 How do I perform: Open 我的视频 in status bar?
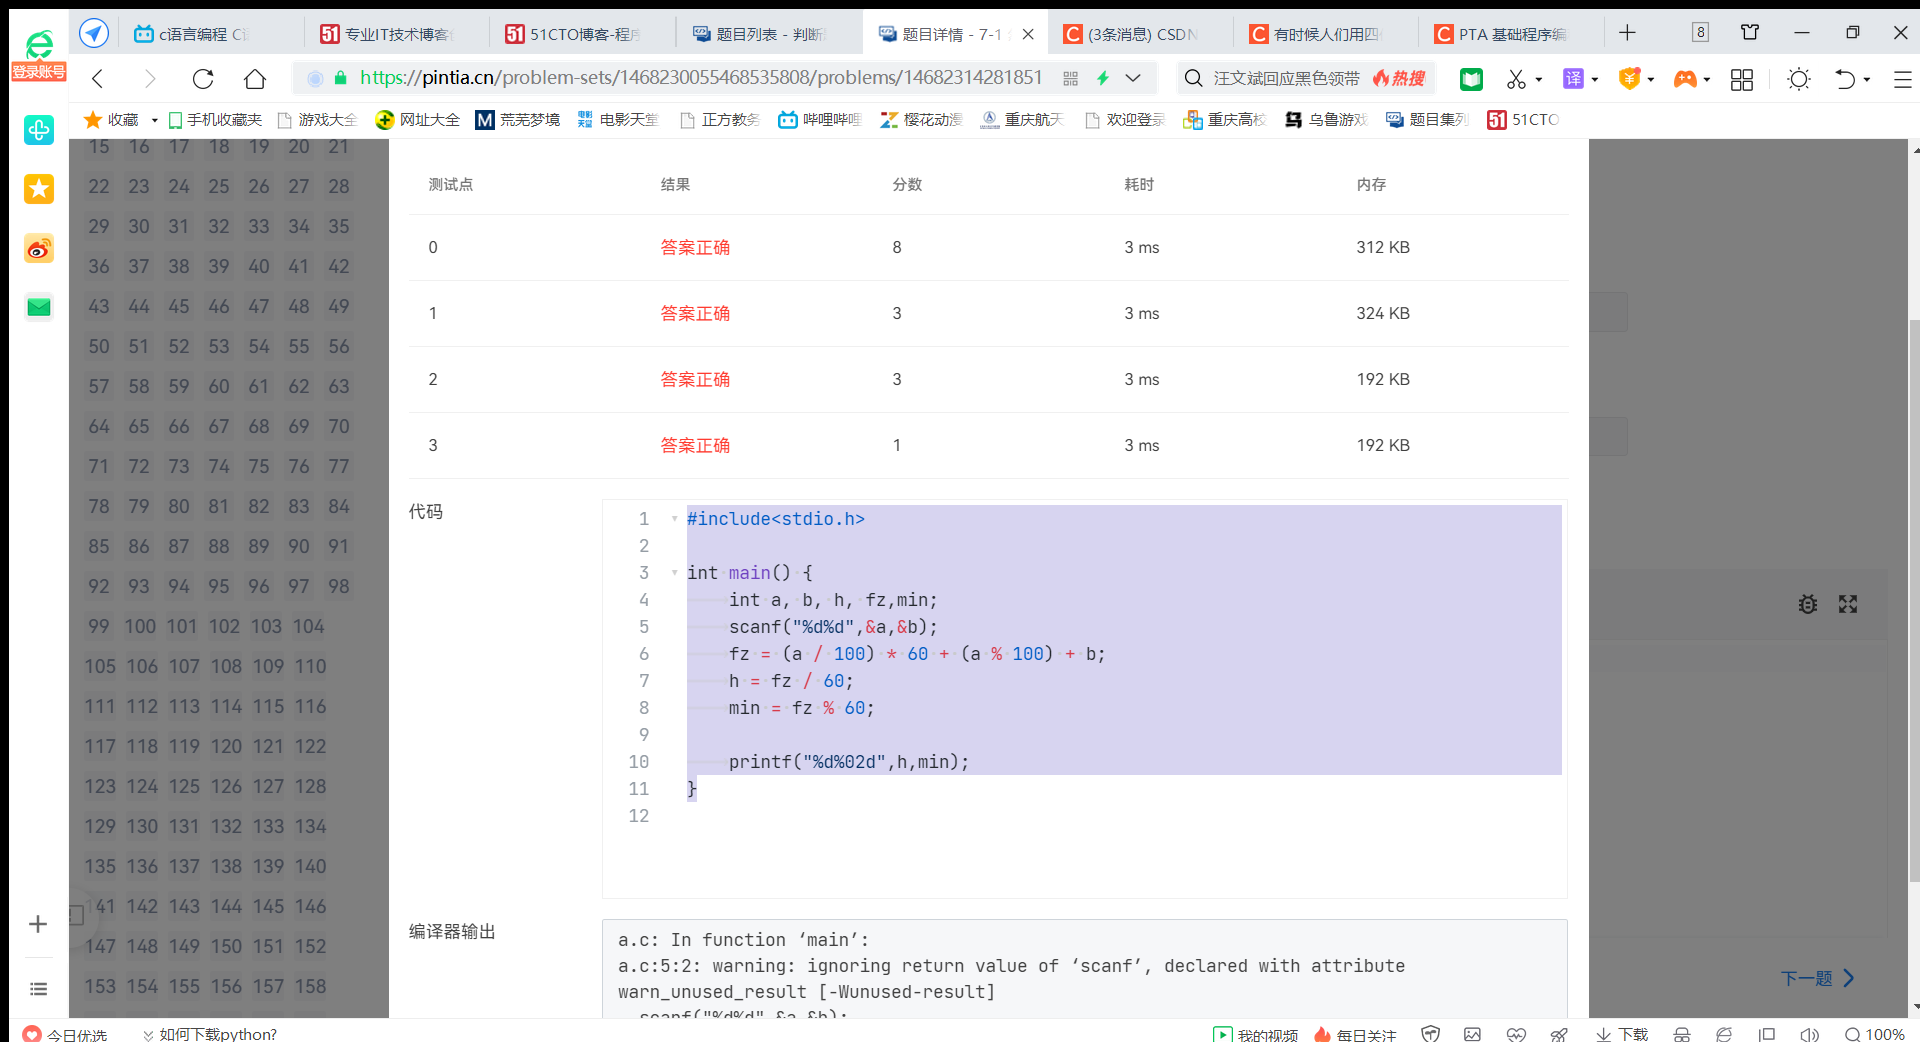click(1256, 1034)
